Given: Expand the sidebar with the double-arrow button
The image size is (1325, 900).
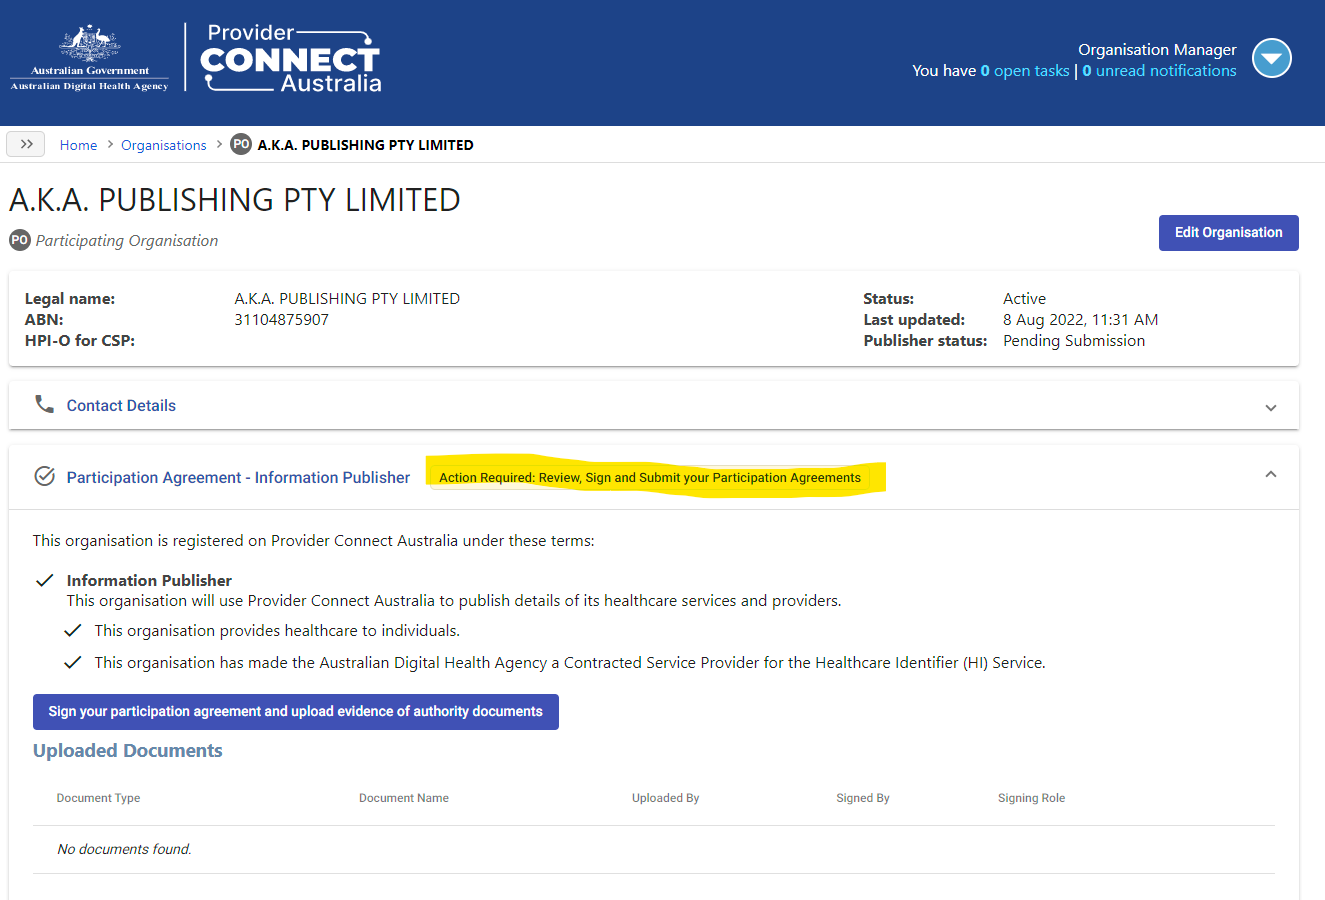Looking at the screenshot, I should [x=27, y=144].
